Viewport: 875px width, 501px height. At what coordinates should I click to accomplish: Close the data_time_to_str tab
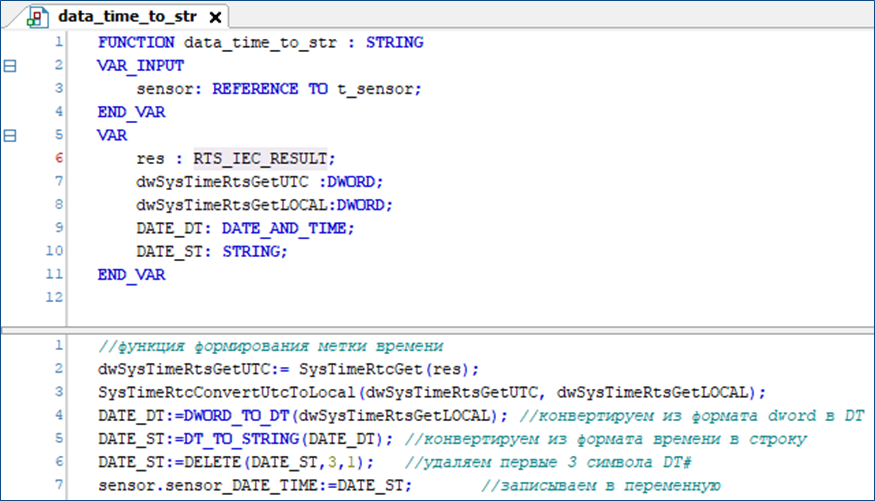[215, 17]
